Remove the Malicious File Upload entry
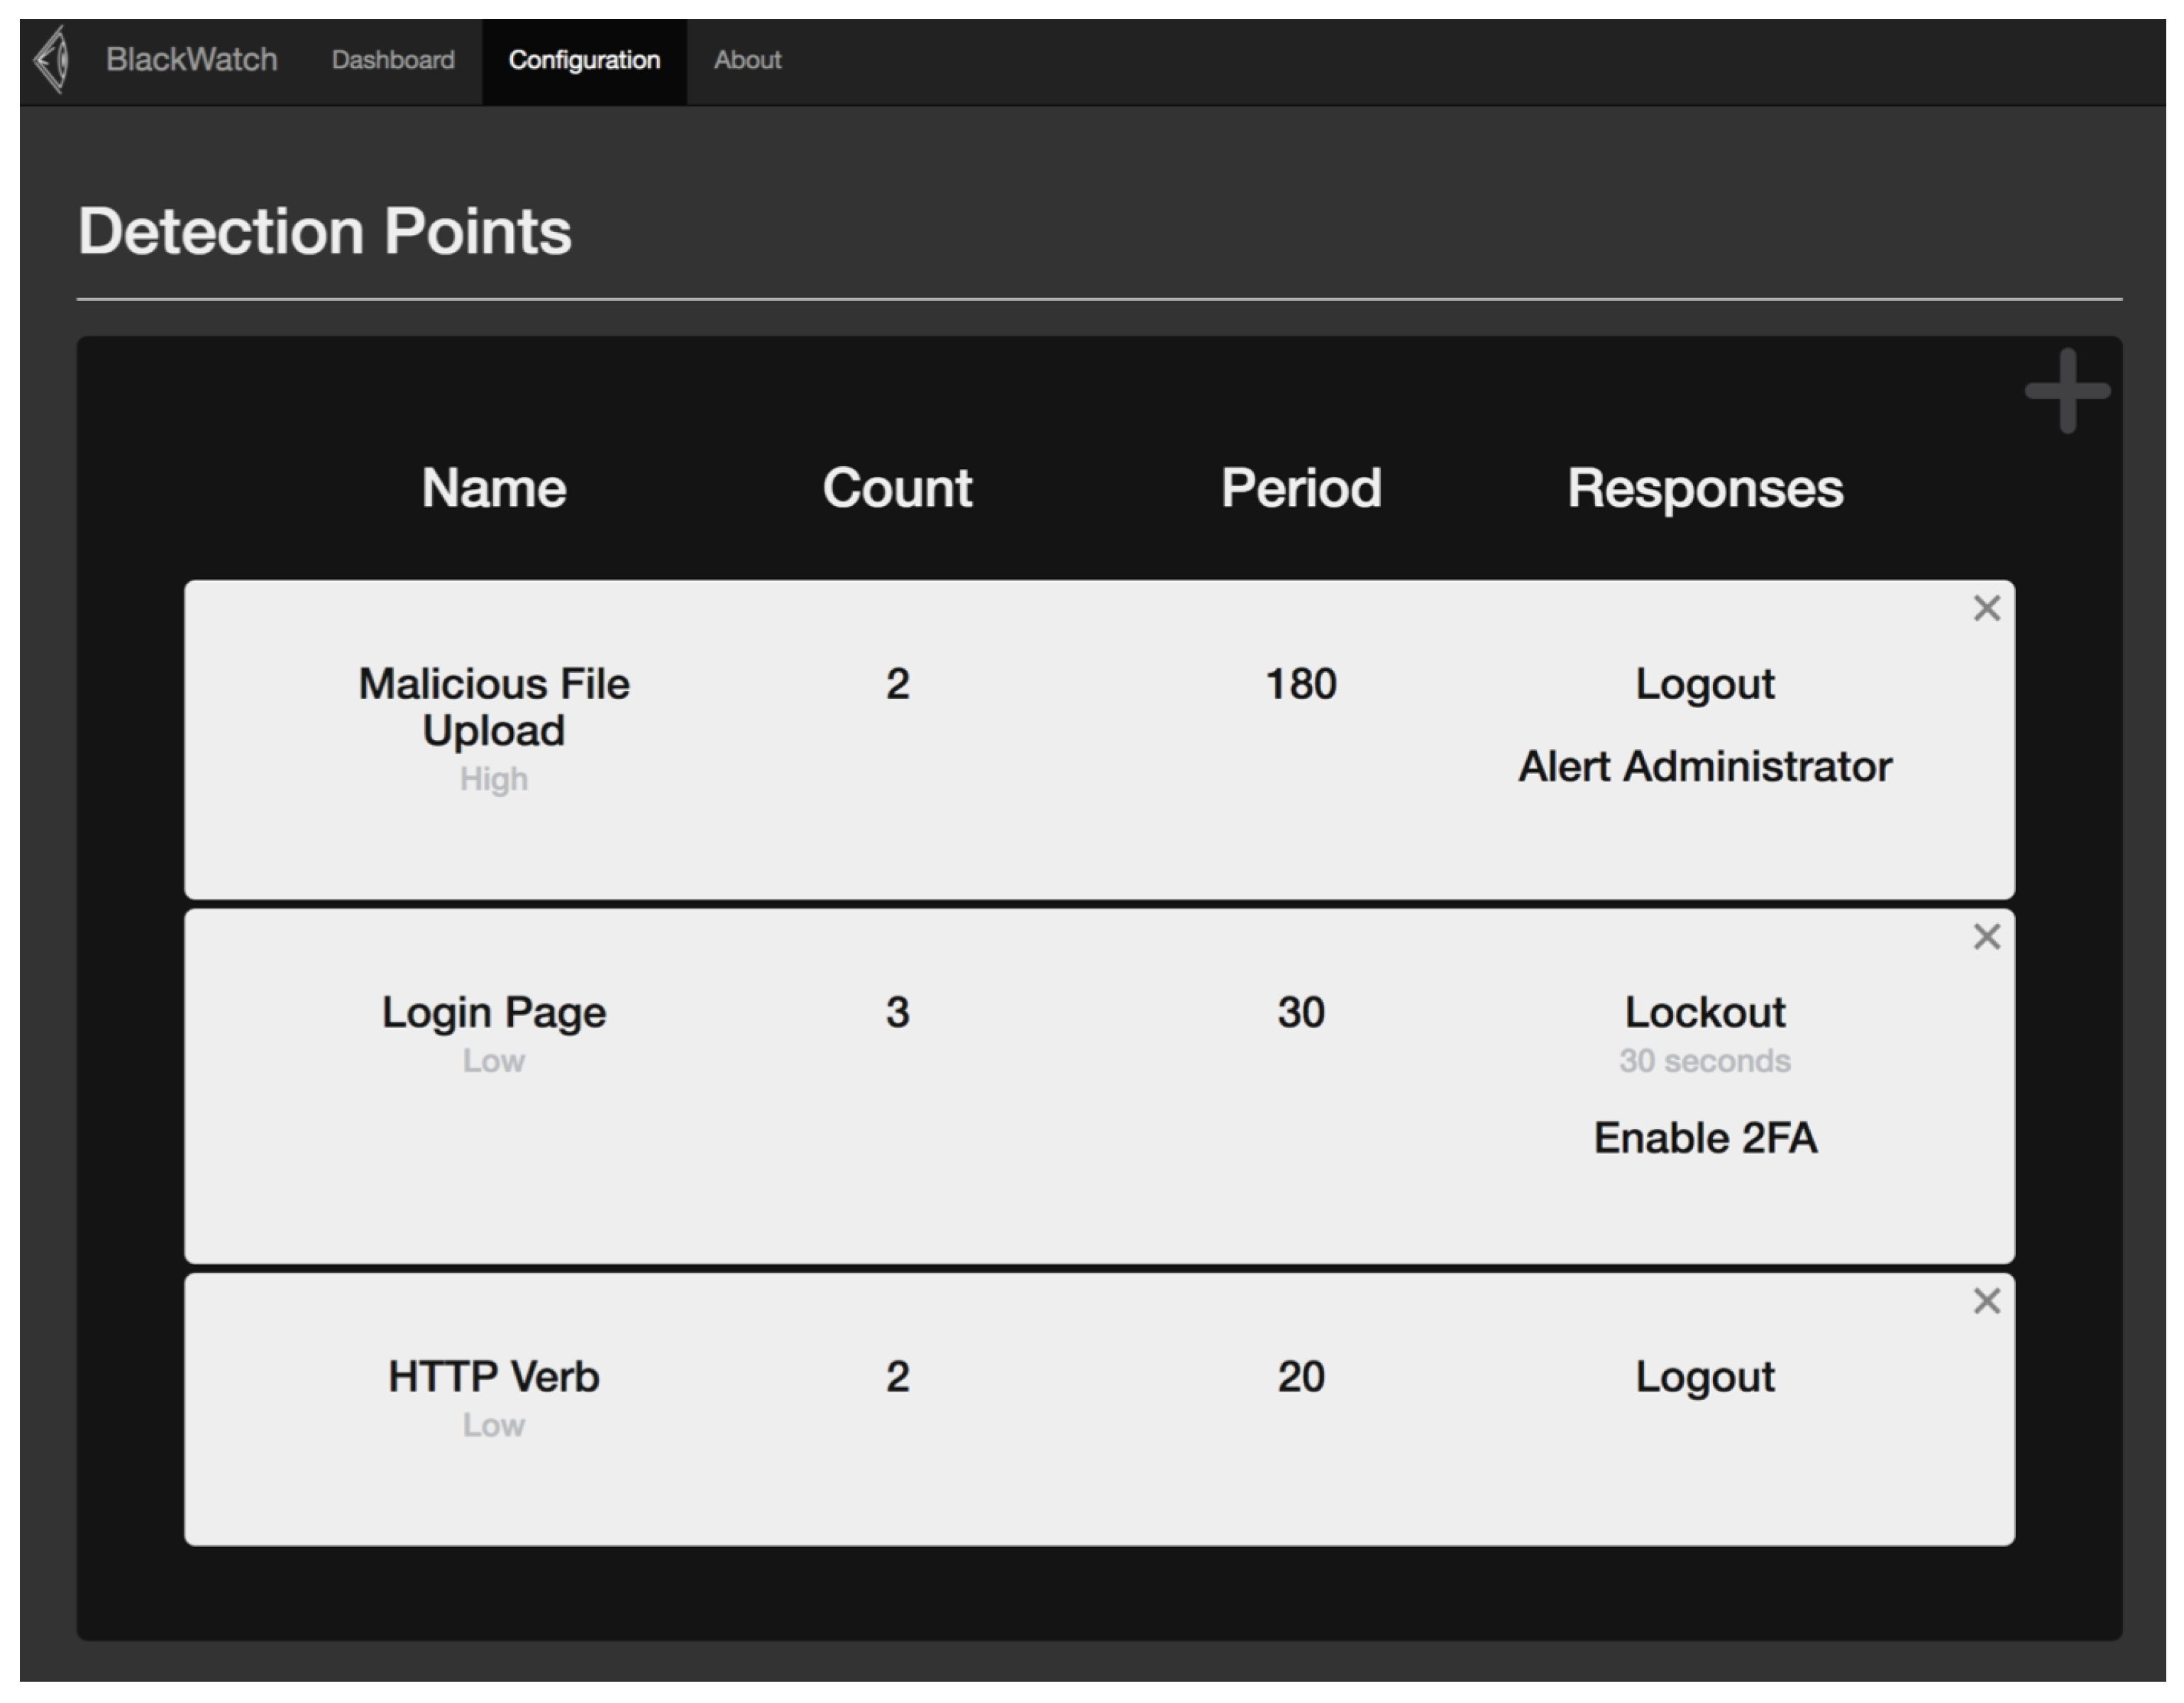Viewport: 2184px width, 1703px height. [x=1986, y=608]
